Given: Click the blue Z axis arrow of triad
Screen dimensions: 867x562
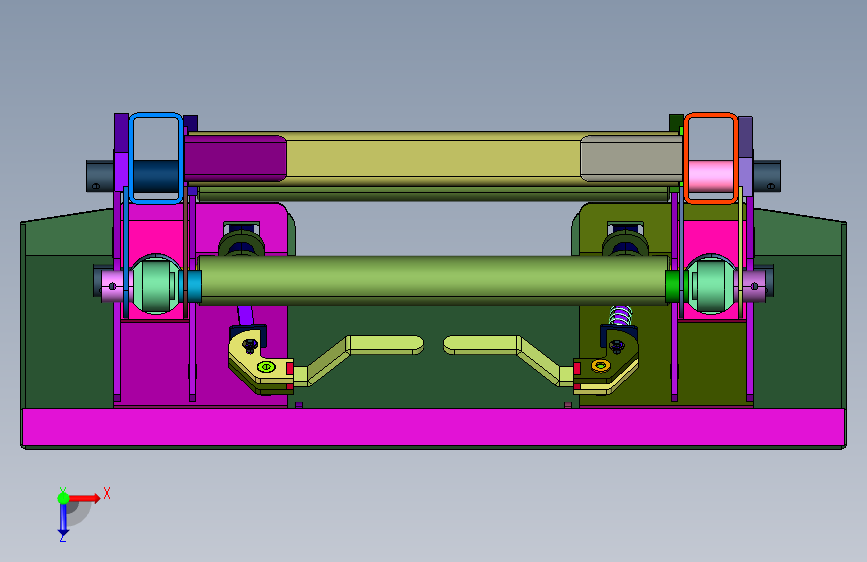Looking at the screenshot, I should pyautogui.click(x=63, y=520).
